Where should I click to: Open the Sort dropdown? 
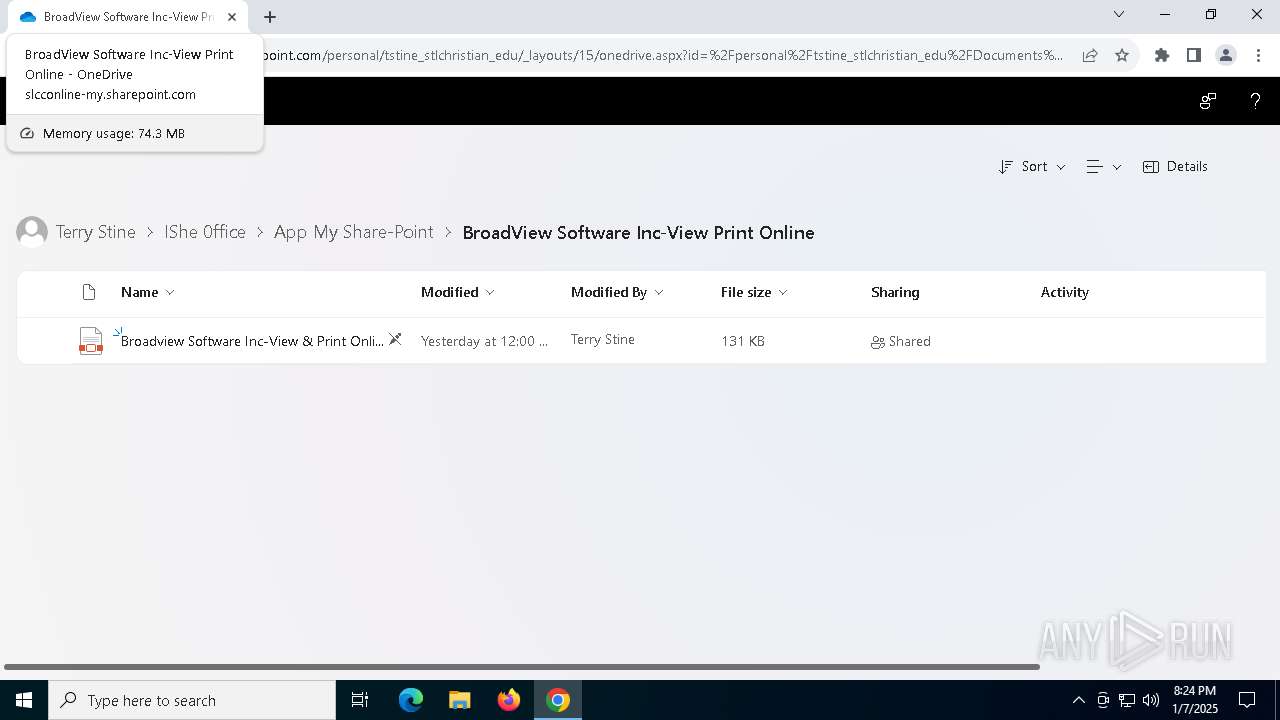(1032, 167)
